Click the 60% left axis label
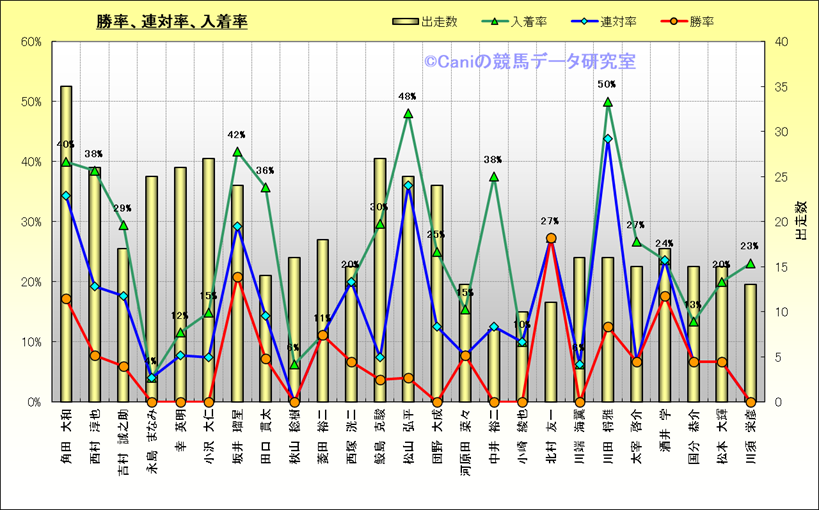The width and height of the screenshot is (819, 510). point(30,42)
